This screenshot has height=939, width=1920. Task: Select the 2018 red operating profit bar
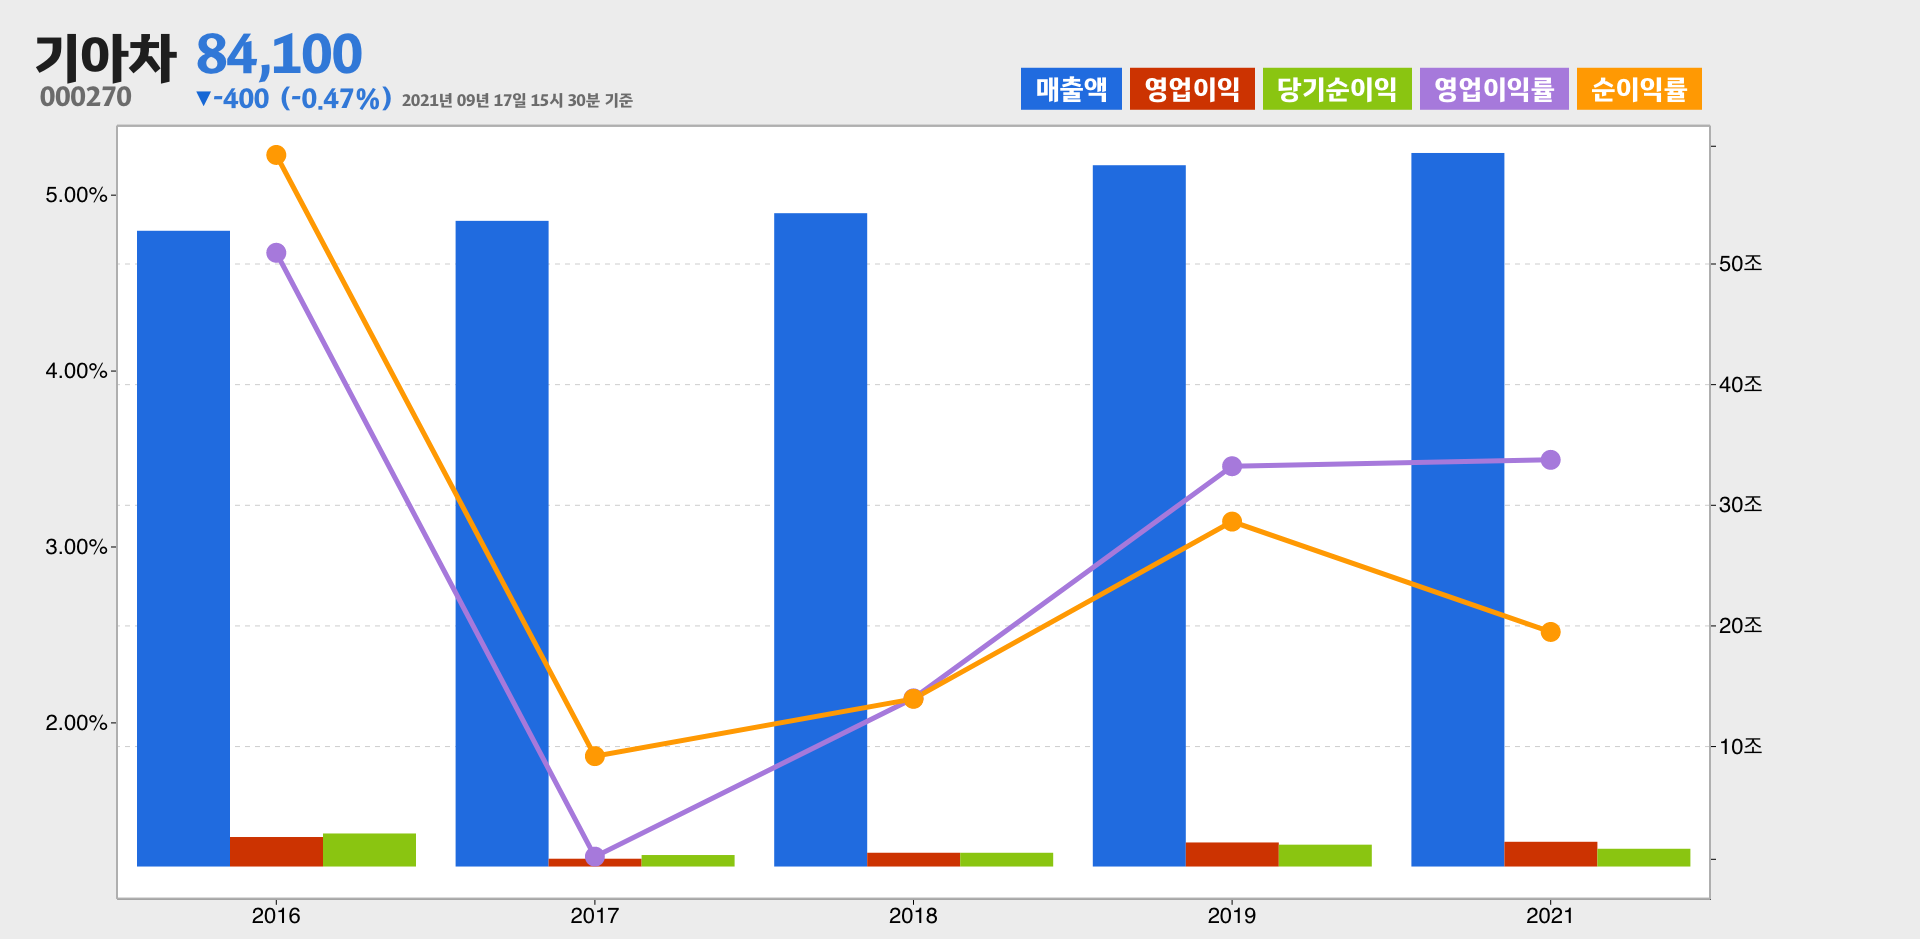coord(913,859)
